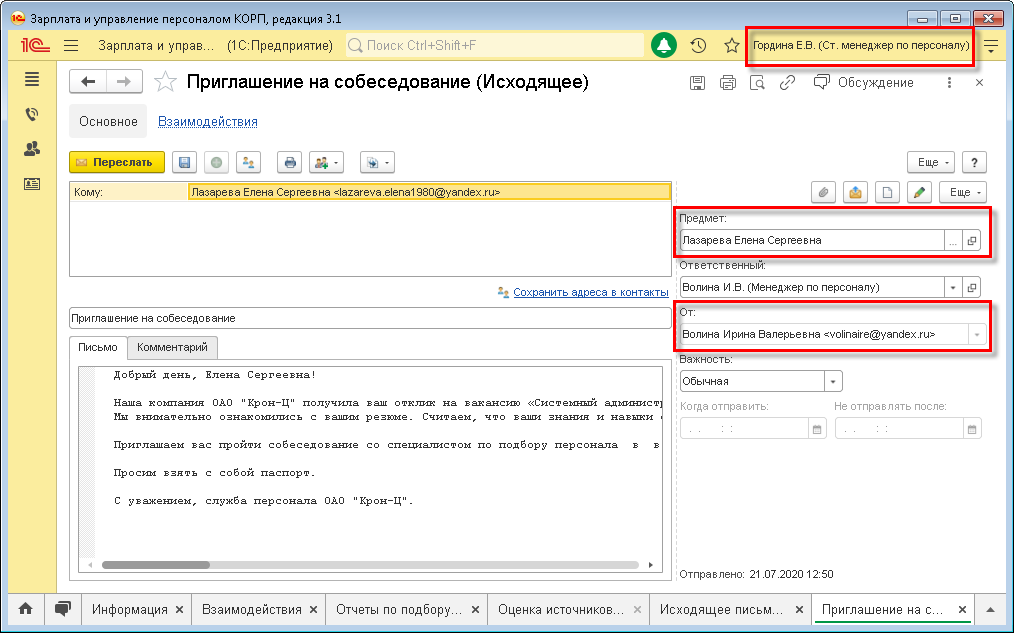Click the people icon in the left sidebar

(x=32, y=149)
